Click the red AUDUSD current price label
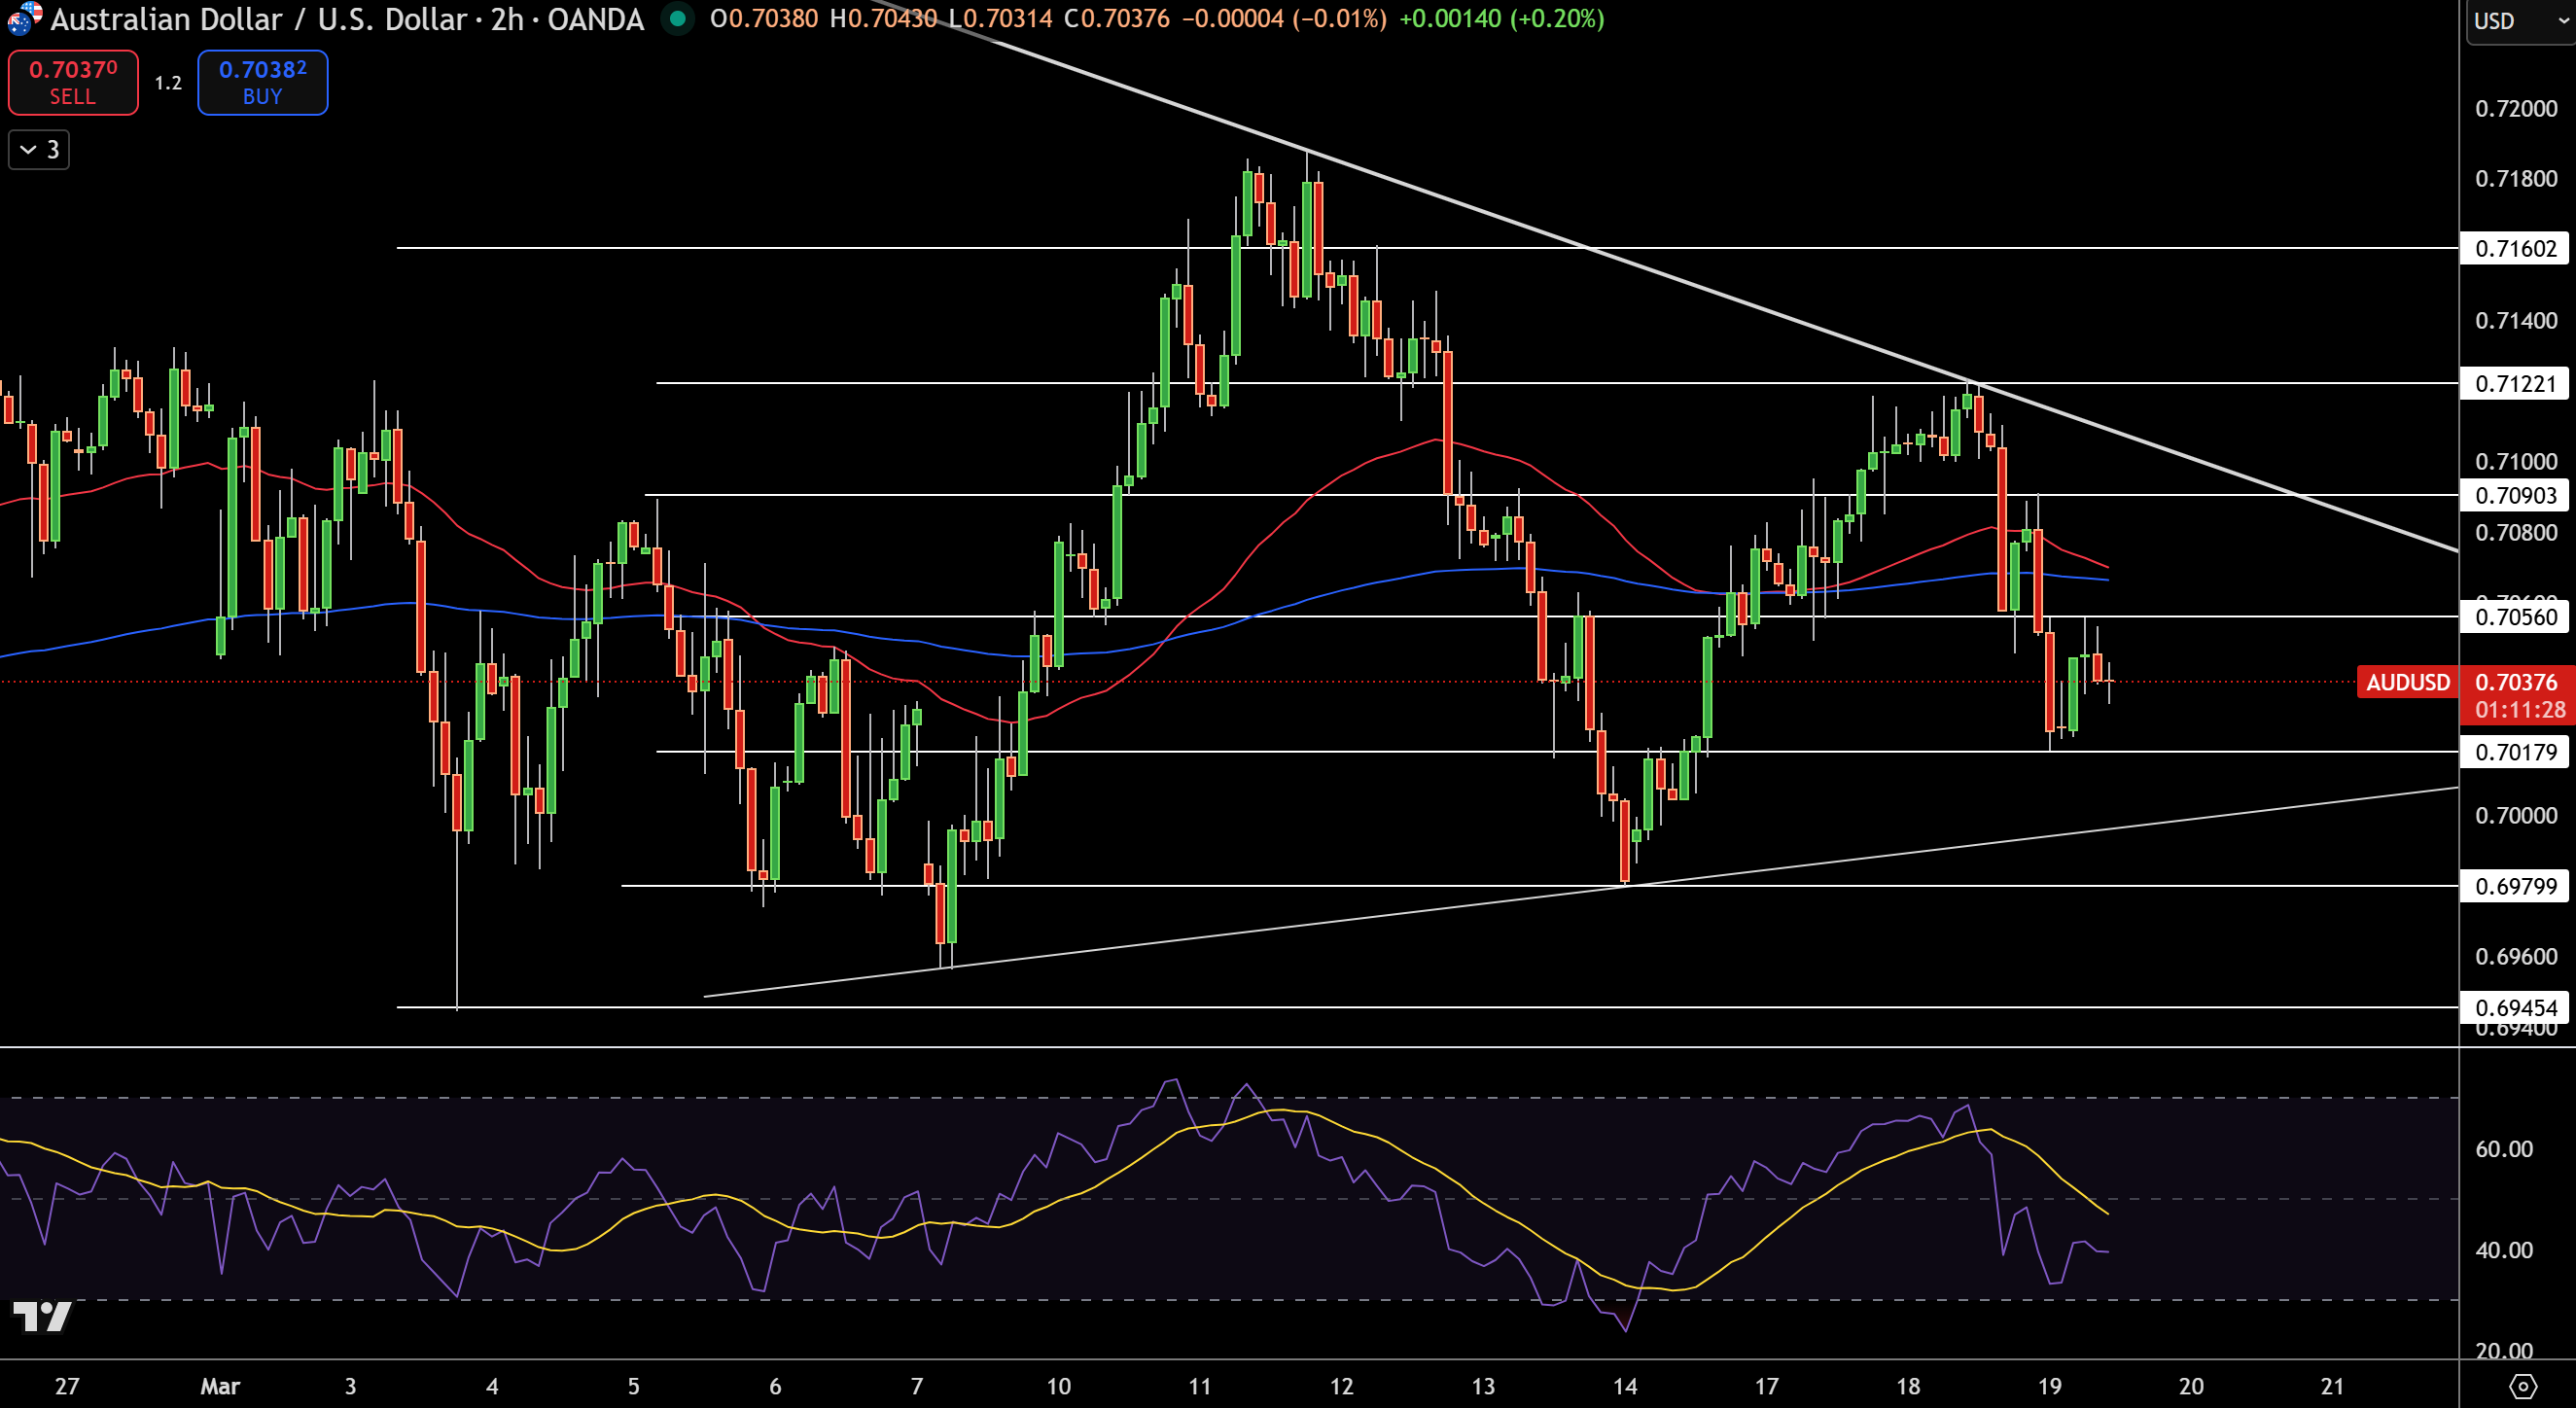 (2407, 682)
